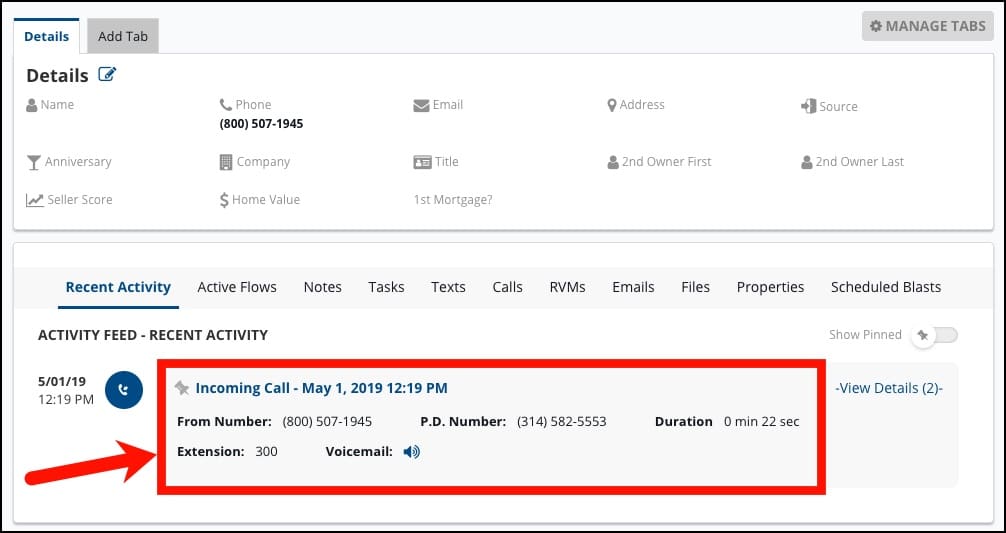This screenshot has width=1006, height=533.
Task: Pin the Incoming Call activity entry
Action: click(x=182, y=388)
